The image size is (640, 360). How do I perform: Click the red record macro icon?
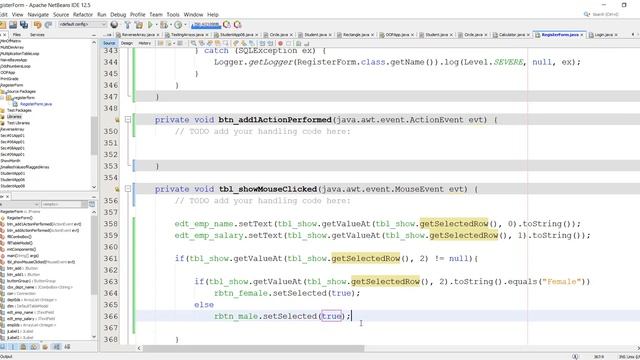click(280, 43)
